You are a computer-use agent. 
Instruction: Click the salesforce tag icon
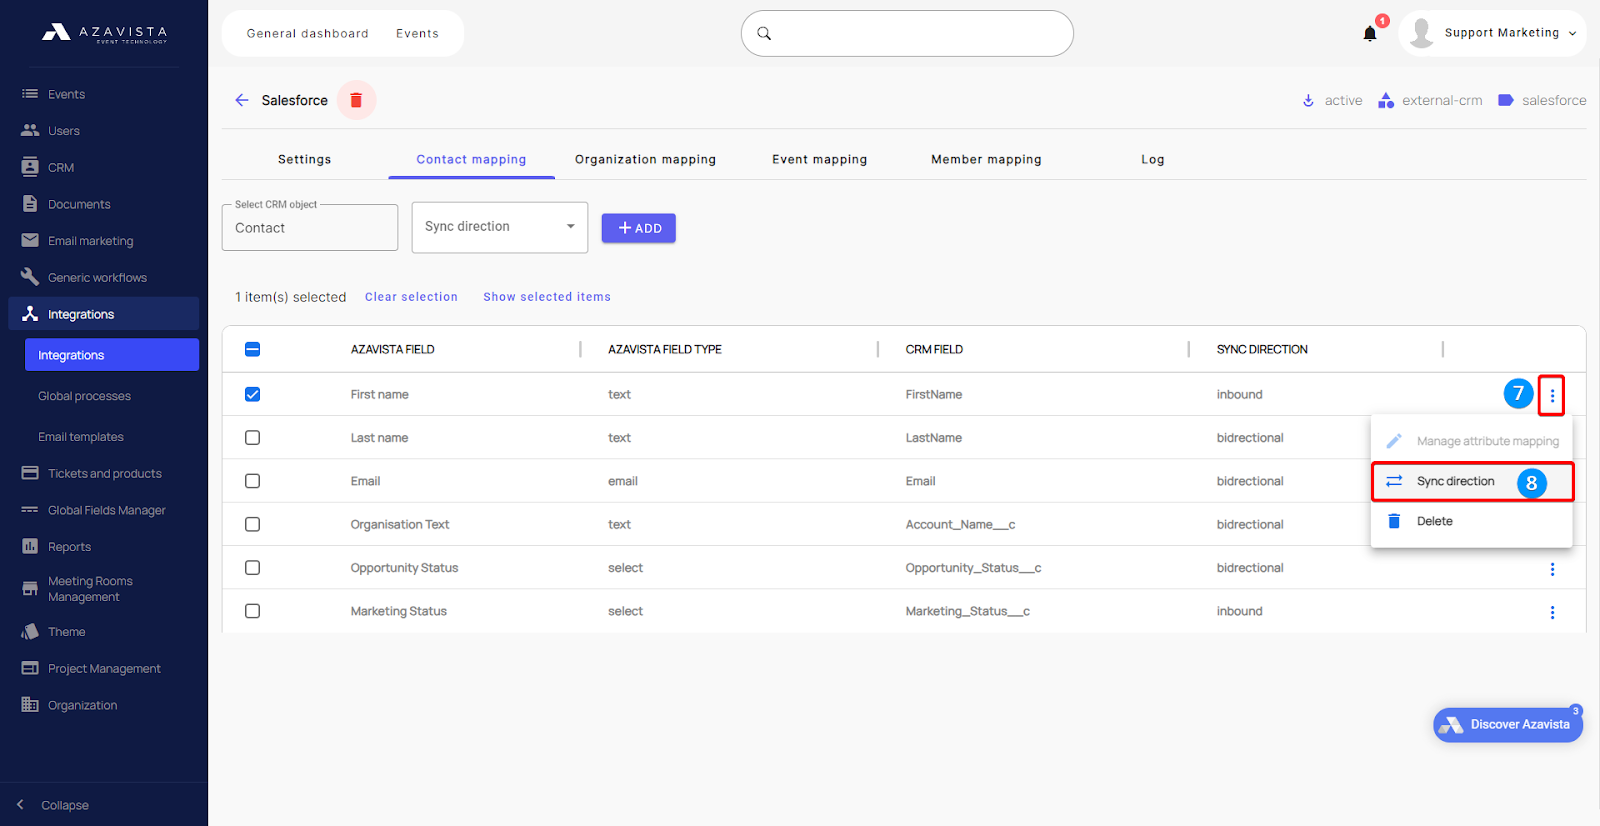click(1505, 100)
